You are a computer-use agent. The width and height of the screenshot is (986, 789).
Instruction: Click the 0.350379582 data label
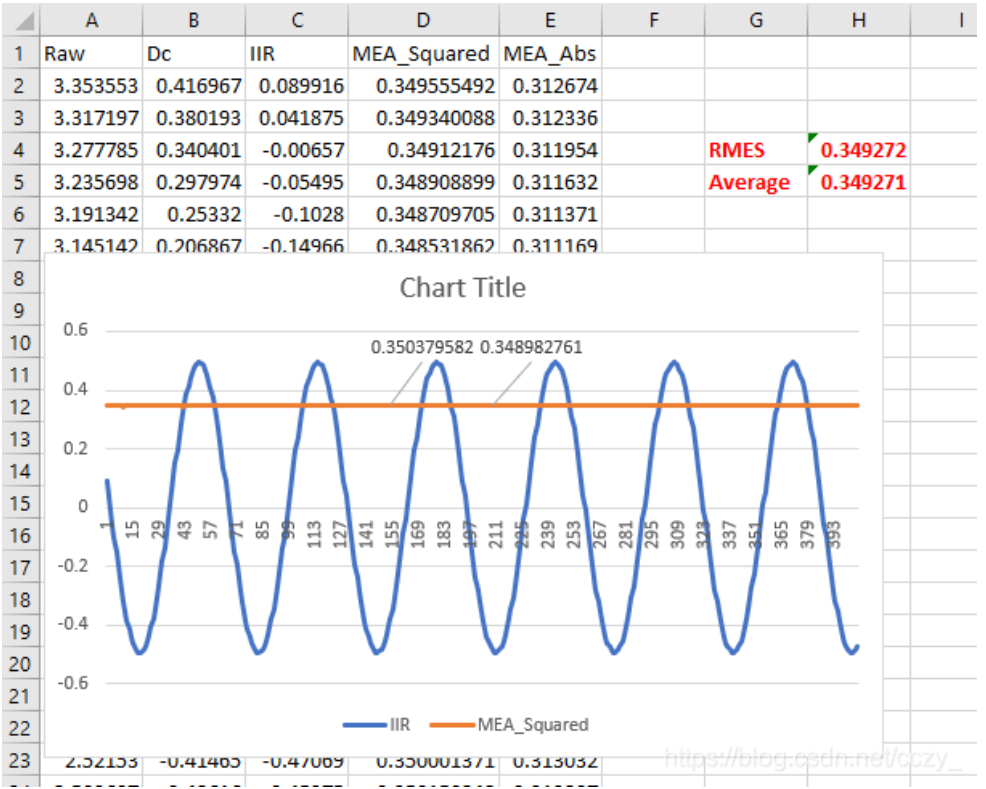pyautogui.click(x=423, y=348)
